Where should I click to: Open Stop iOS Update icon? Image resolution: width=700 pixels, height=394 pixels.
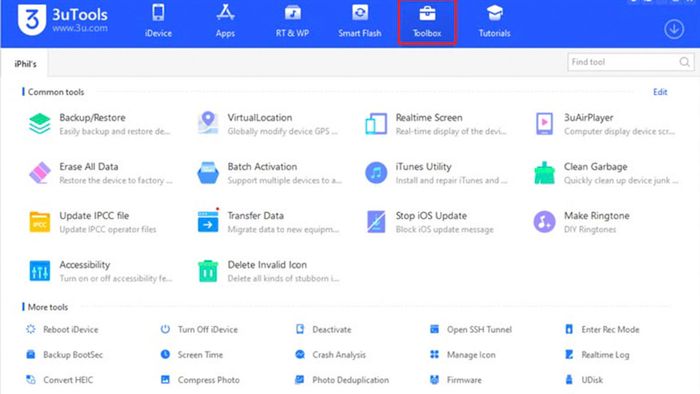tap(376, 222)
